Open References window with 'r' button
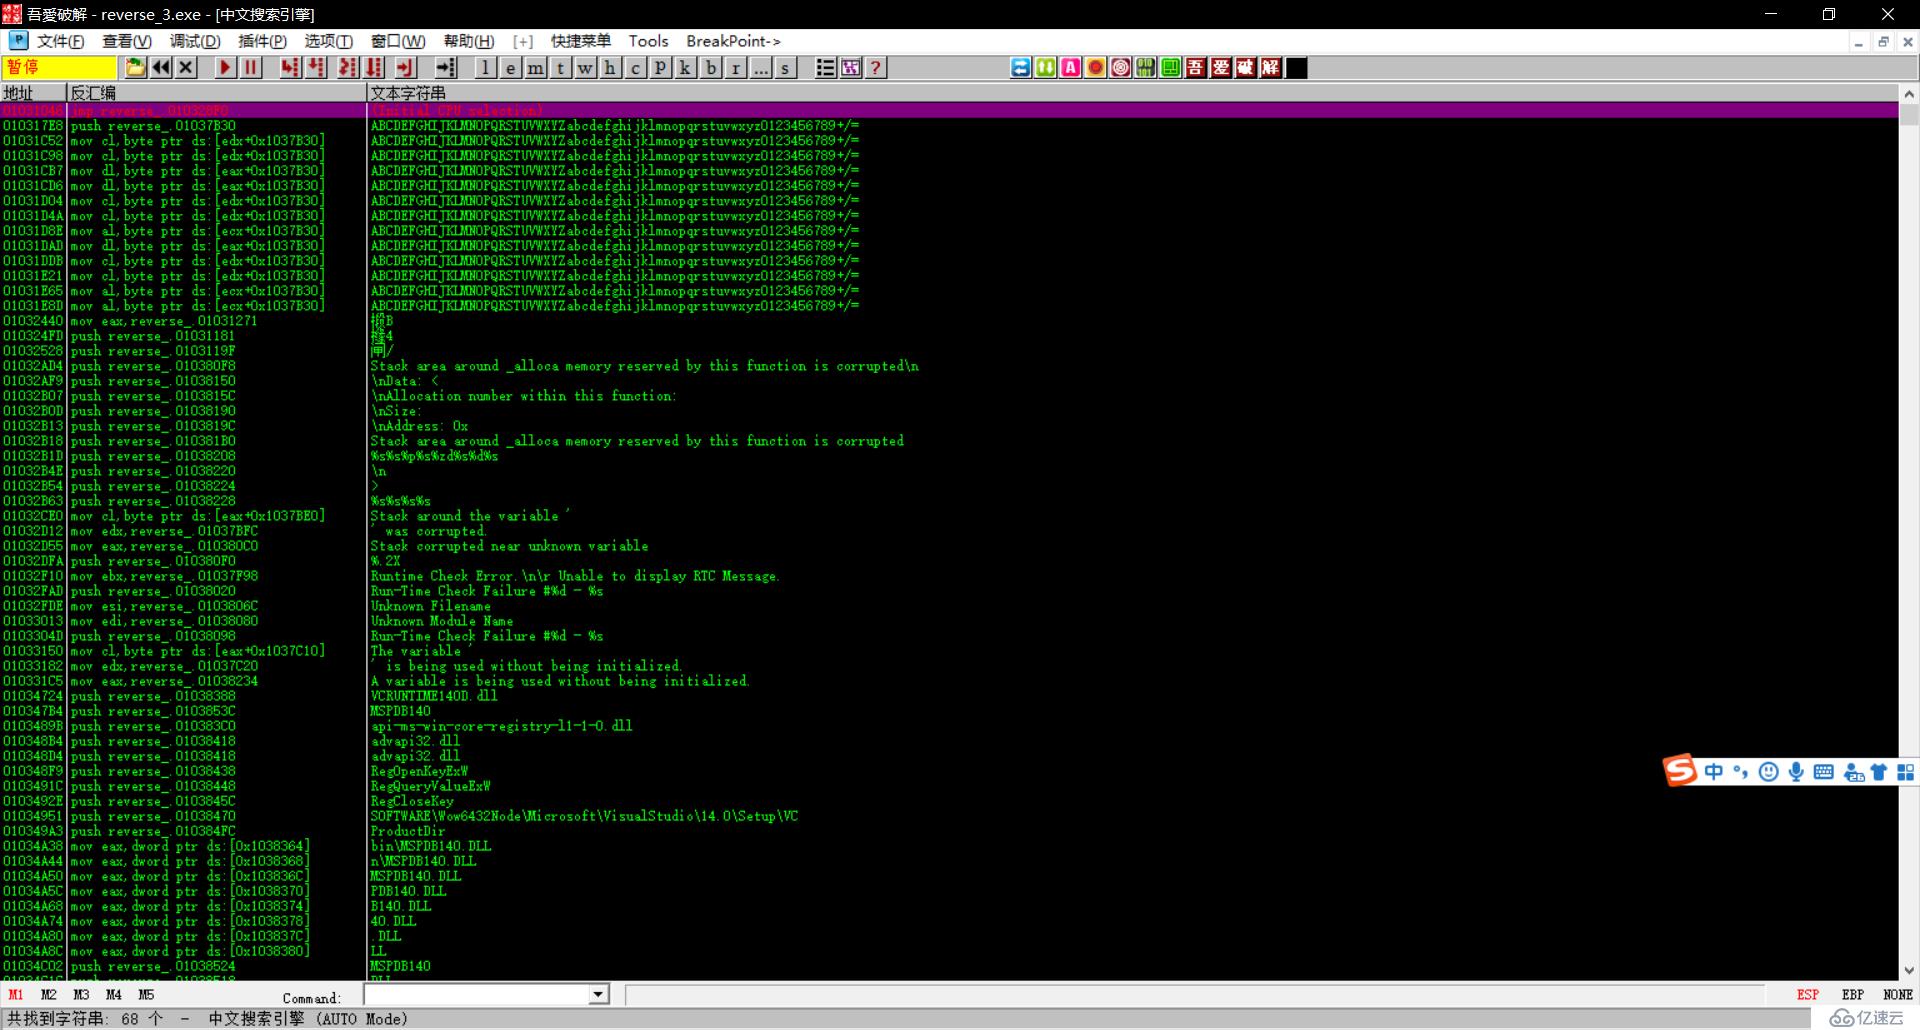Screen dimensions: 1920x1030 (736, 67)
